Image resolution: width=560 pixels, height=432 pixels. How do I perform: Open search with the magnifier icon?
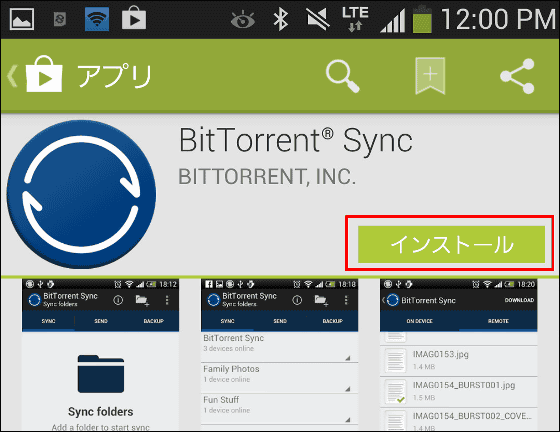[x=342, y=76]
